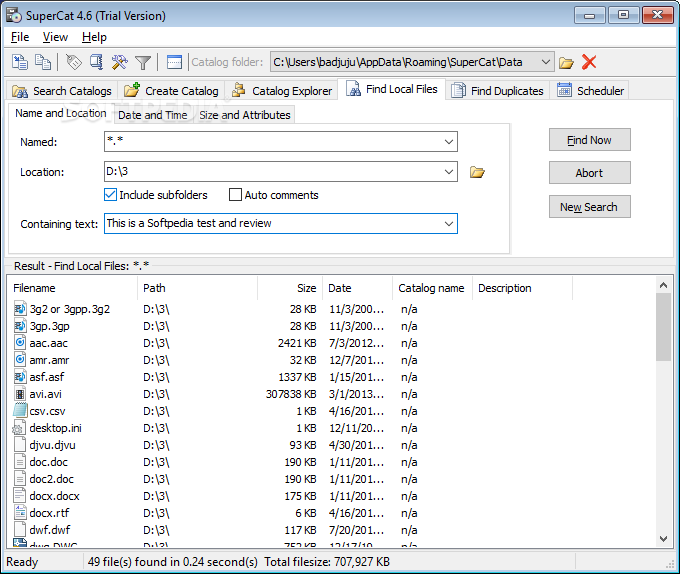The height and width of the screenshot is (574, 680).
Task: Sort results by Catalog name column header
Action: tap(432, 288)
